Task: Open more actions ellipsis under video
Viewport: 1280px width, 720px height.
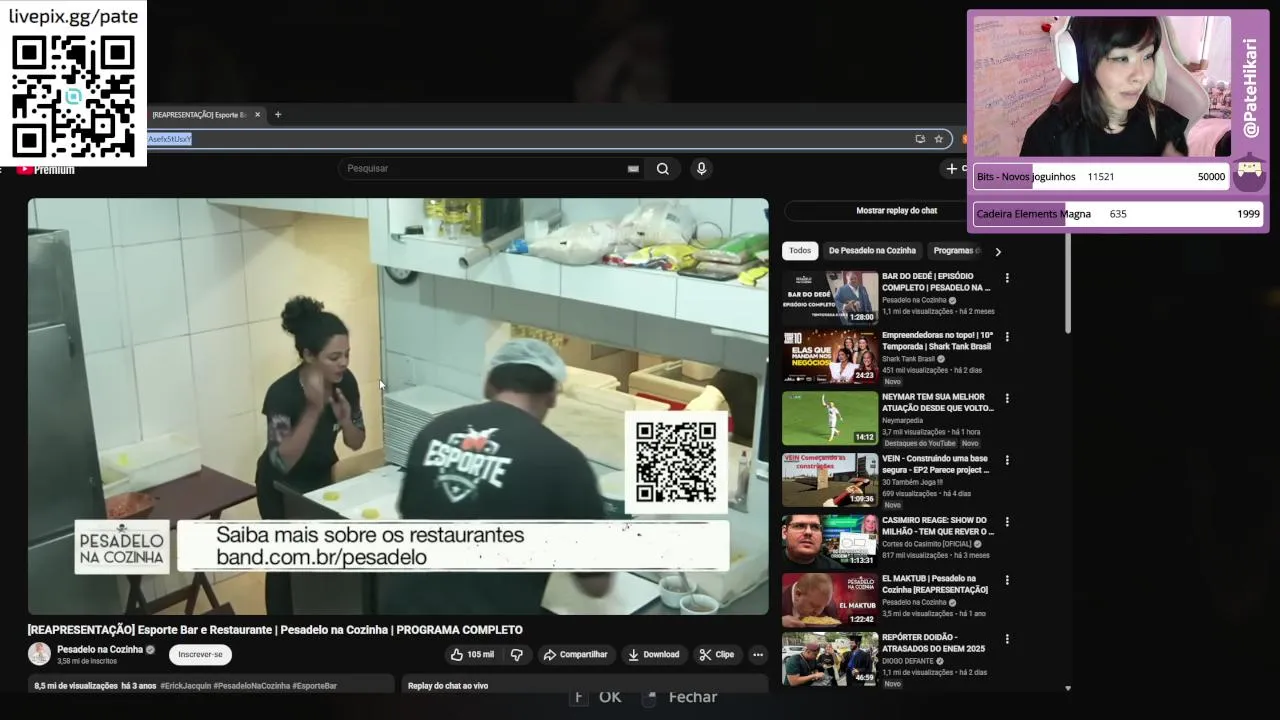Action: point(758,655)
